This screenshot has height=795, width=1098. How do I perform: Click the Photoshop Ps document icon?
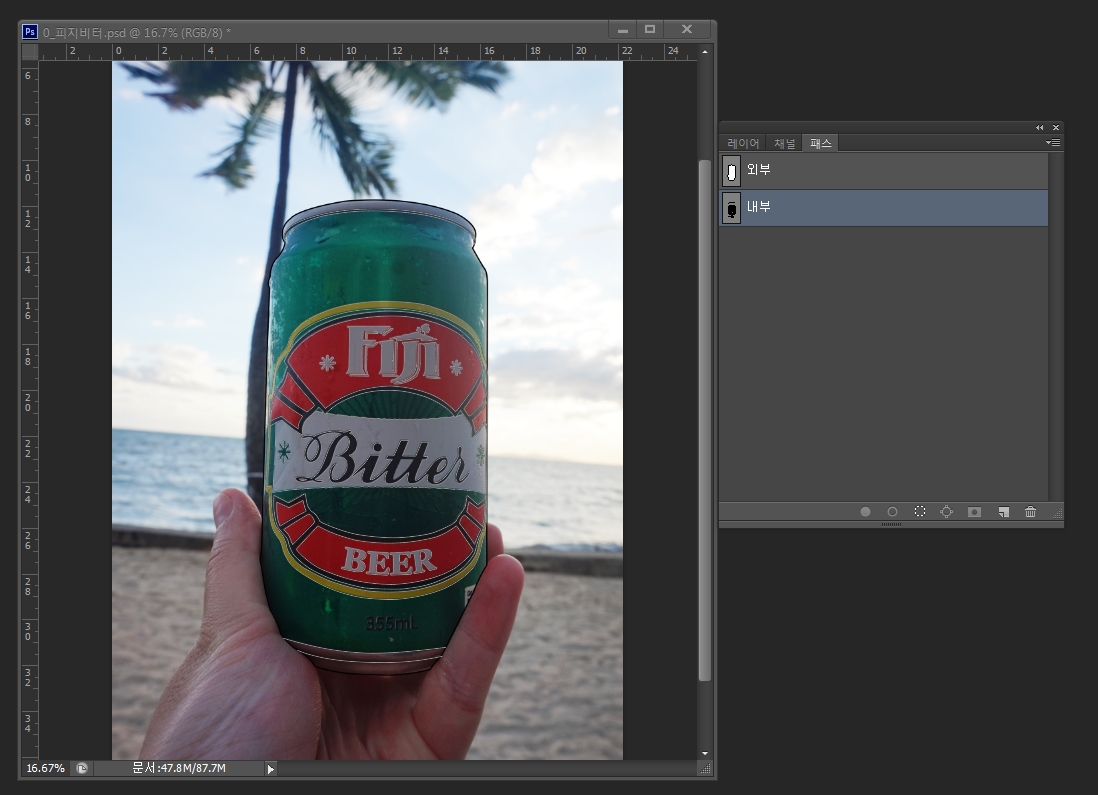[30, 32]
